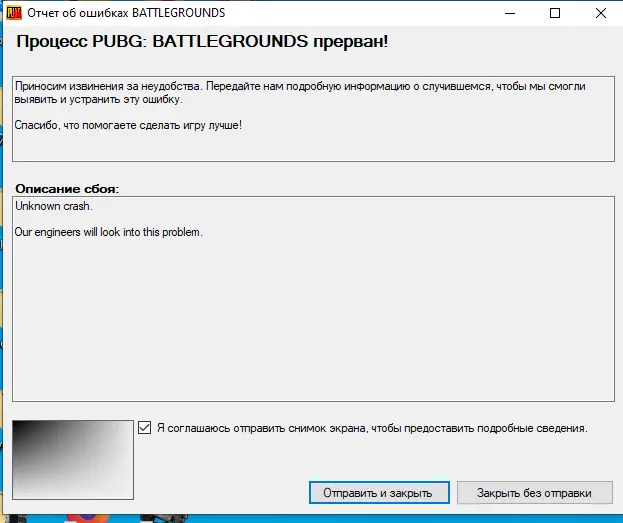Click the PUBG icon in the title bar

pyautogui.click(x=14, y=13)
